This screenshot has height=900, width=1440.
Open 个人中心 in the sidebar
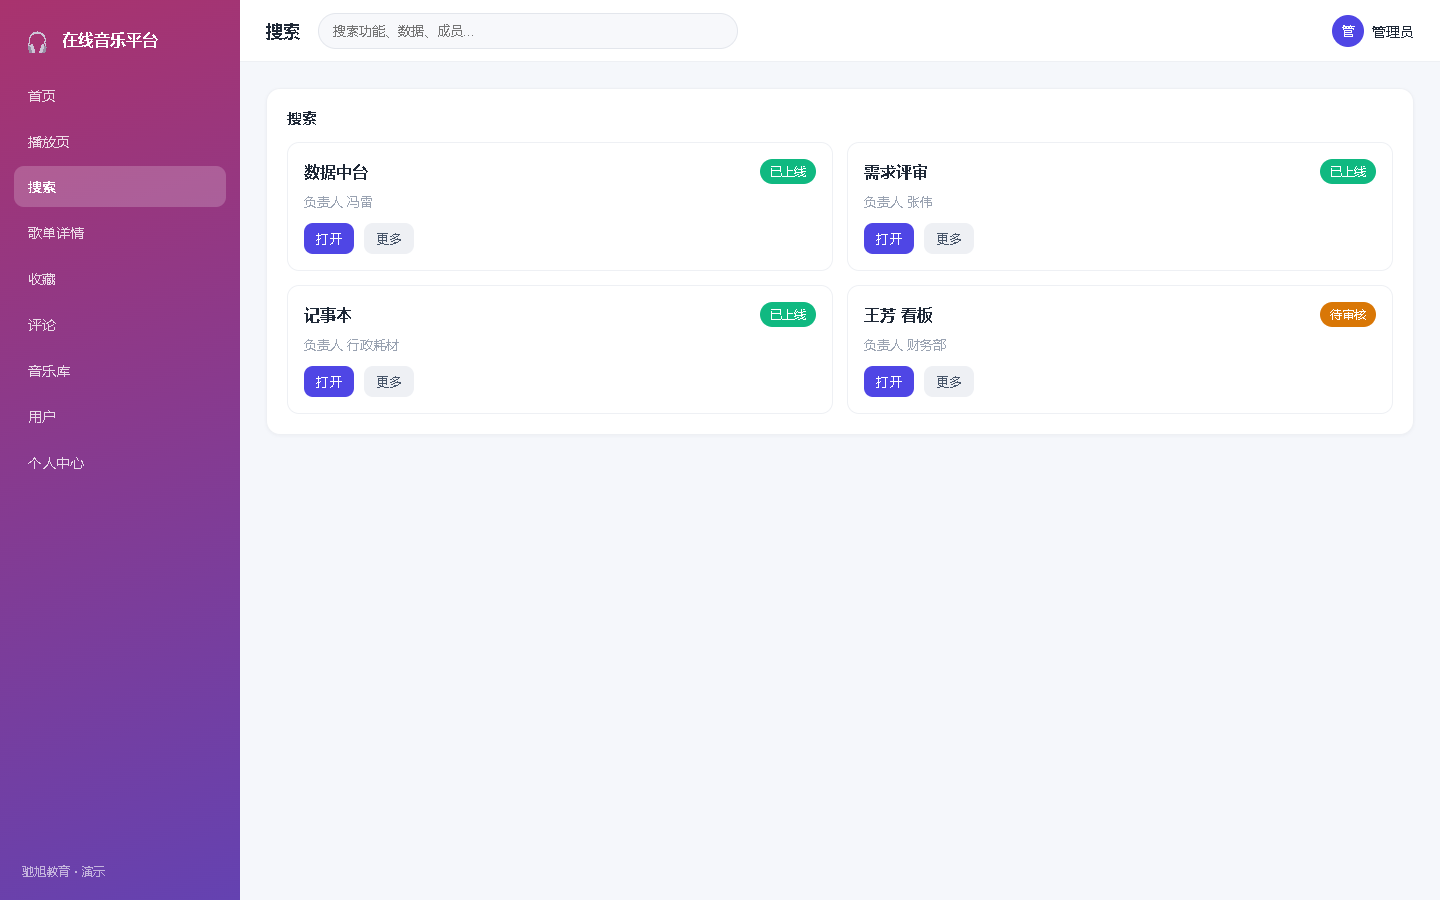pos(120,463)
